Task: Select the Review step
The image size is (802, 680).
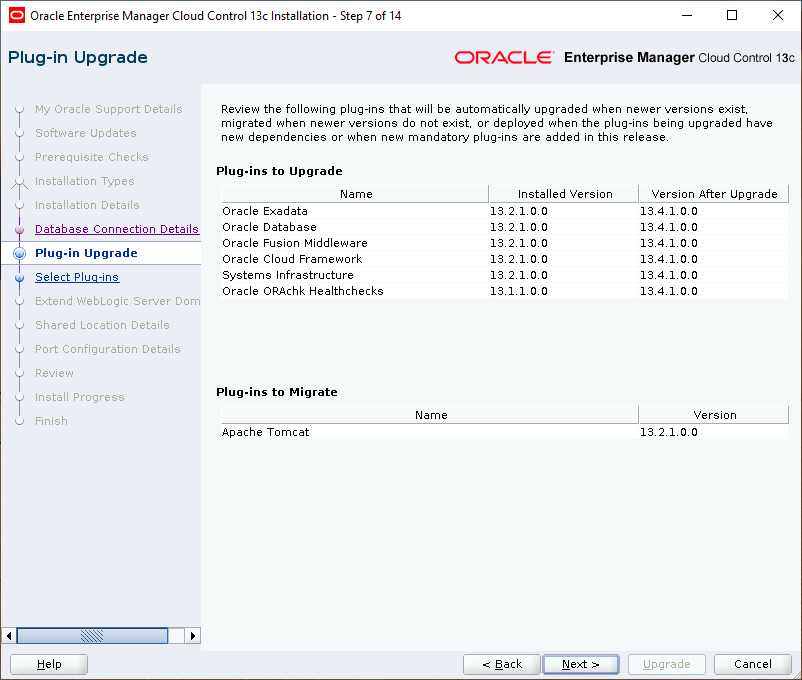Action: [x=54, y=374]
